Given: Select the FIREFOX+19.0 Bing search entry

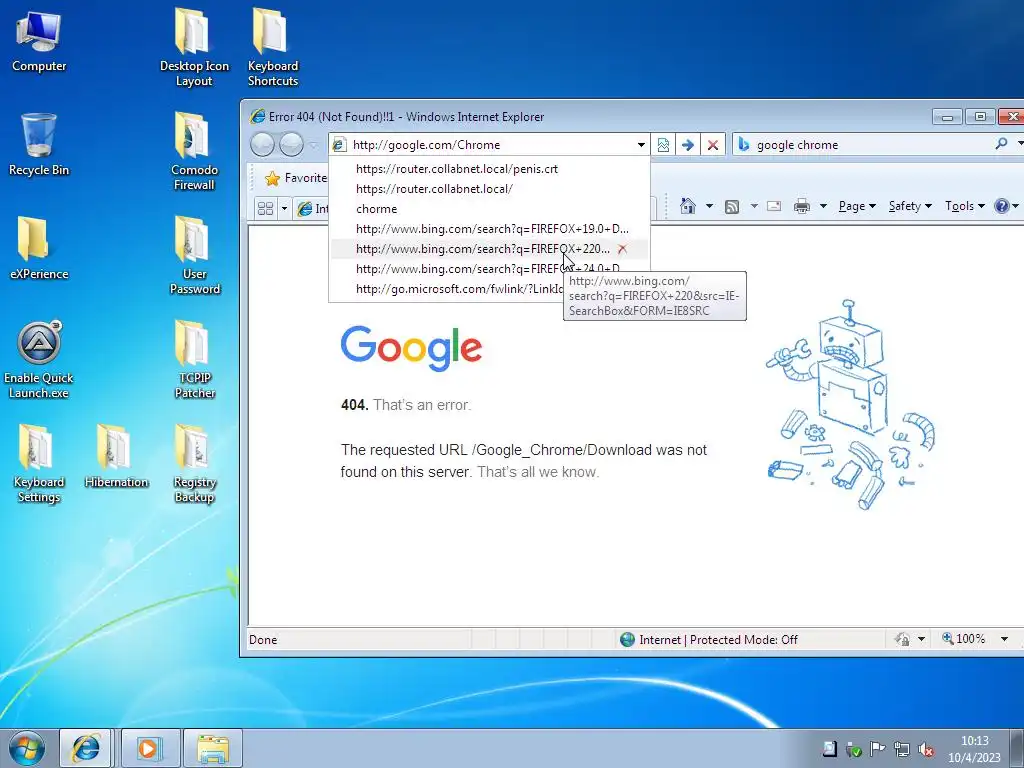Looking at the screenshot, I should click(x=489, y=229).
